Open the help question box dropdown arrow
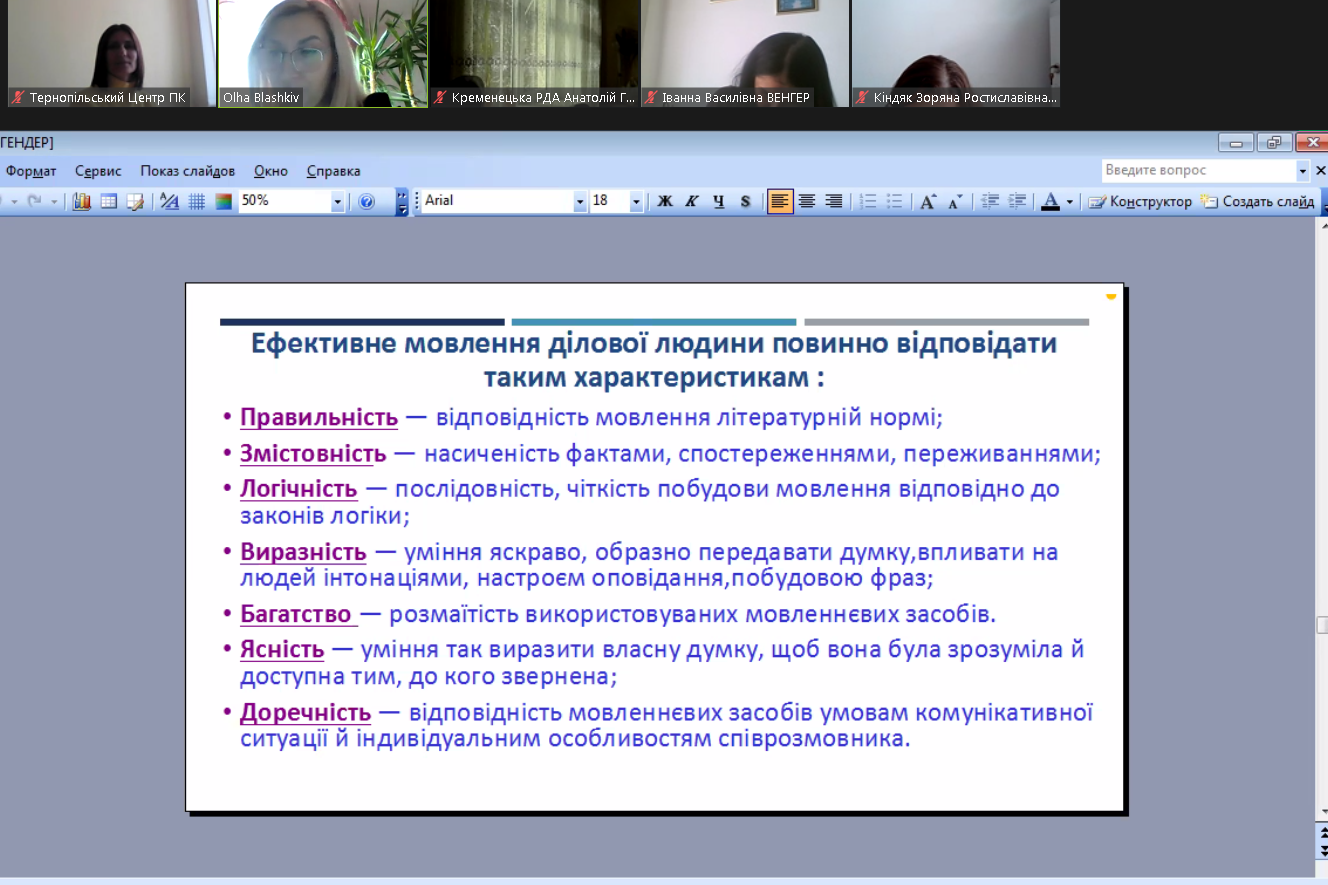Viewport: 1328px width, 885px height. tap(1302, 171)
